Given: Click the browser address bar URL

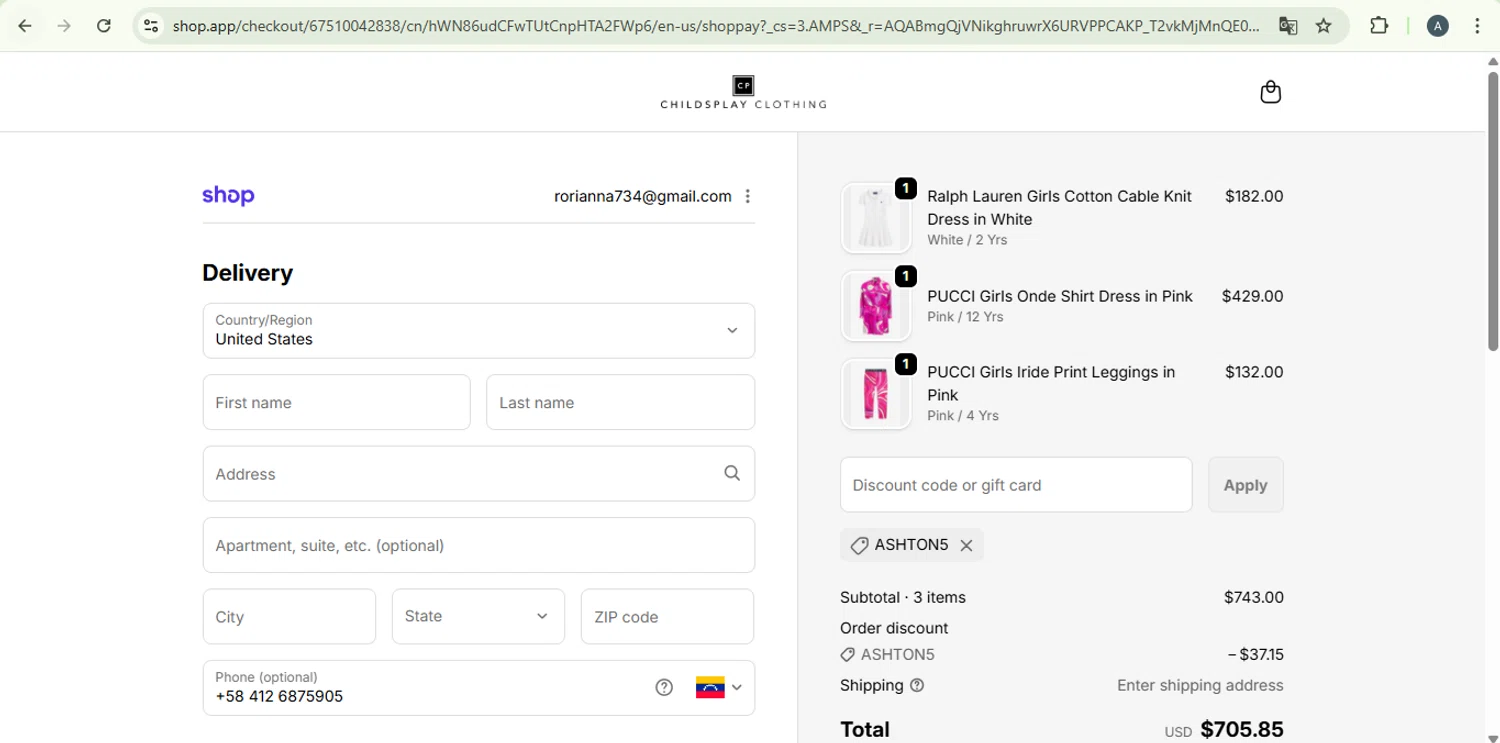Looking at the screenshot, I should click(716, 26).
